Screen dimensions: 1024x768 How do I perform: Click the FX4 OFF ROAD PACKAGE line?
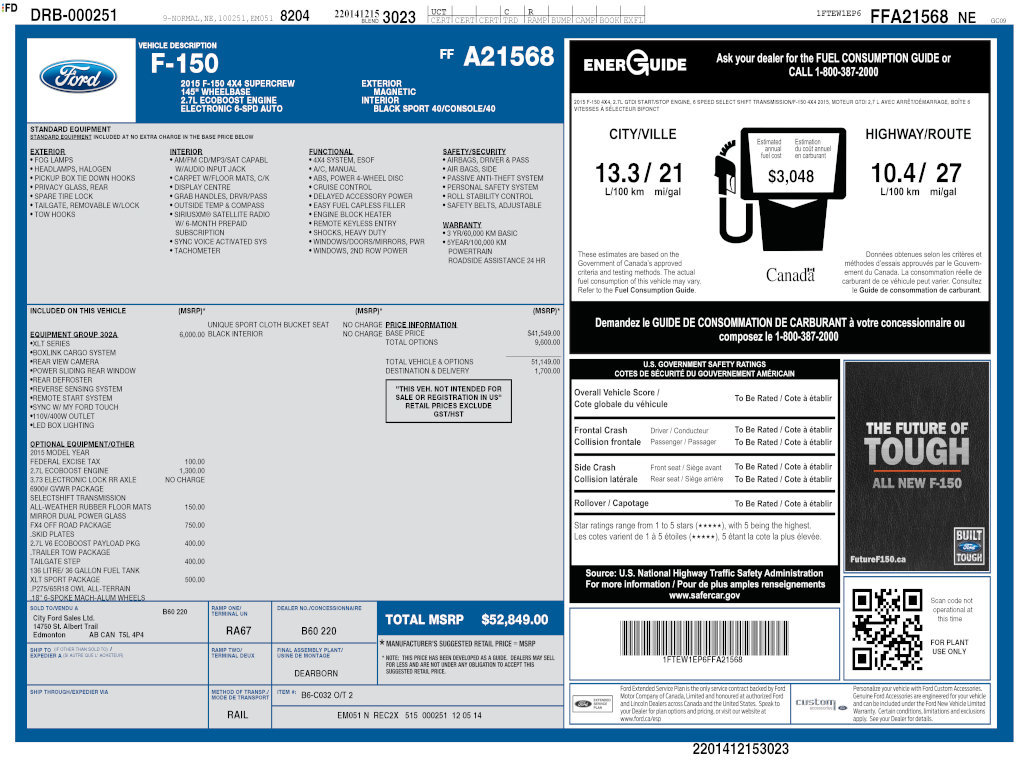pos(71,525)
